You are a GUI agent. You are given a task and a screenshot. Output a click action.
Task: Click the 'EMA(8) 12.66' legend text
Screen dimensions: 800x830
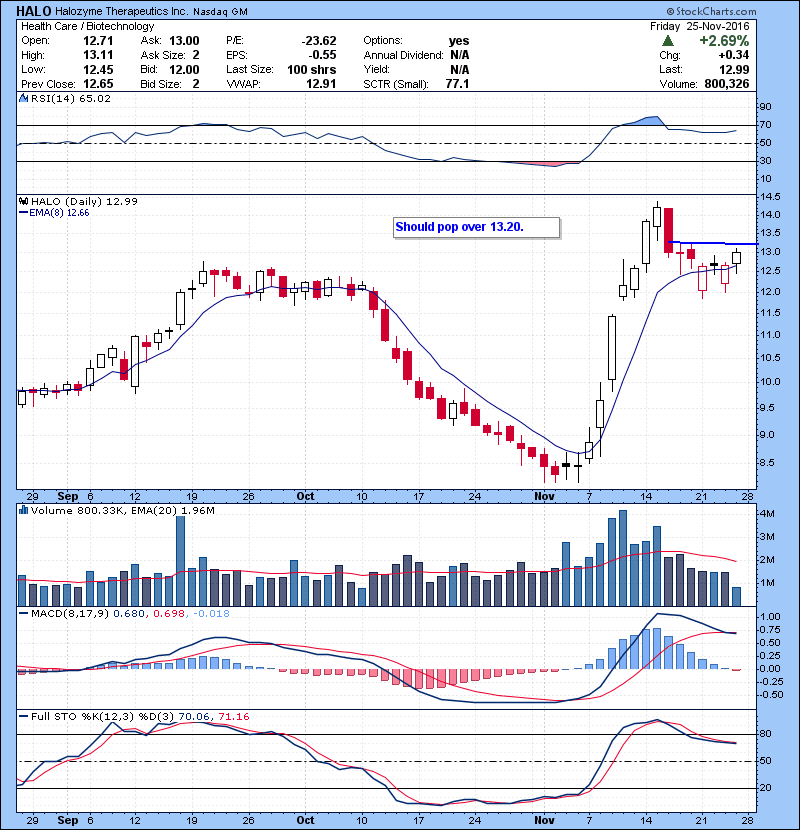[x=59, y=213]
